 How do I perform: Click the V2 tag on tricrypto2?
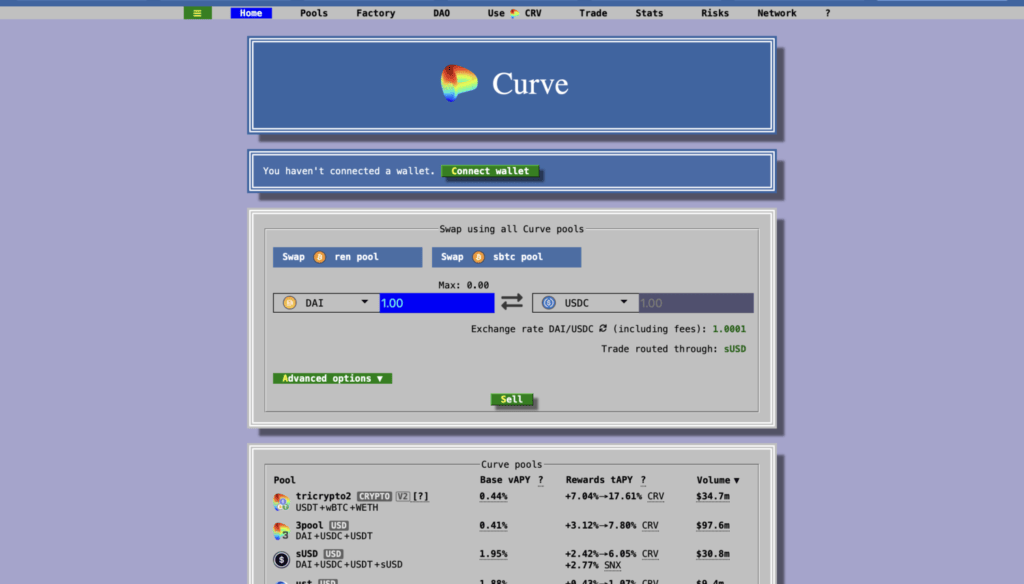click(402, 496)
